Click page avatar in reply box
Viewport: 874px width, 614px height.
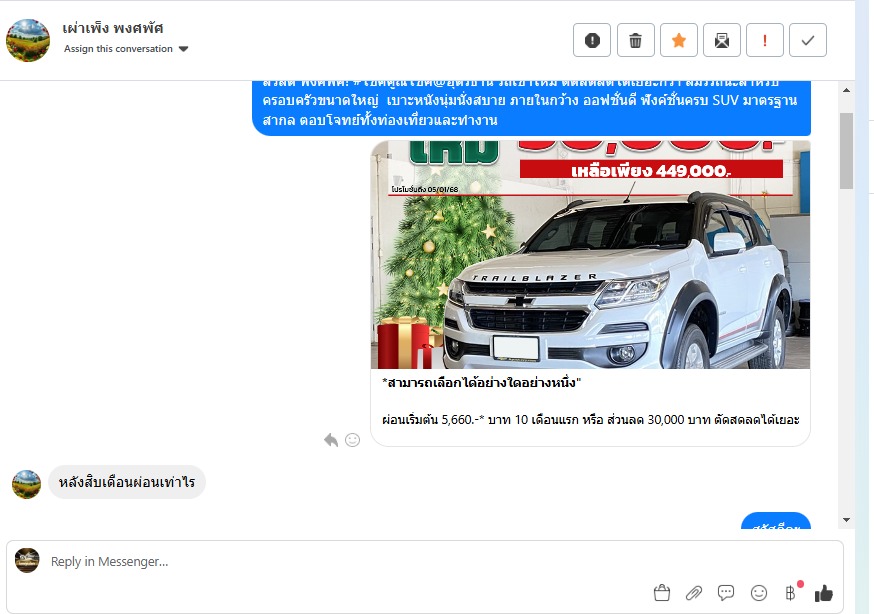pos(27,561)
